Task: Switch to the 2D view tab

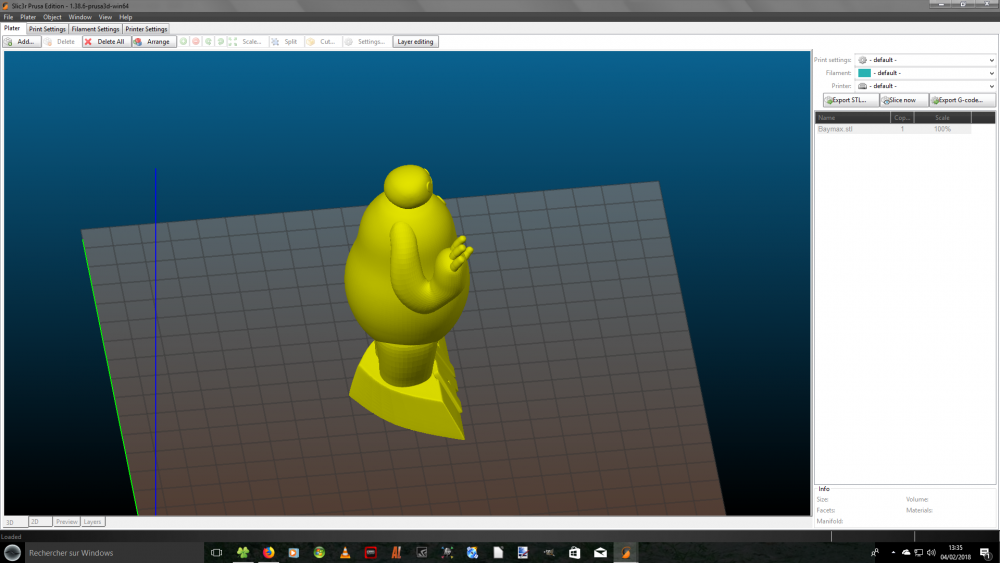Action: pyautogui.click(x=40, y=522)
